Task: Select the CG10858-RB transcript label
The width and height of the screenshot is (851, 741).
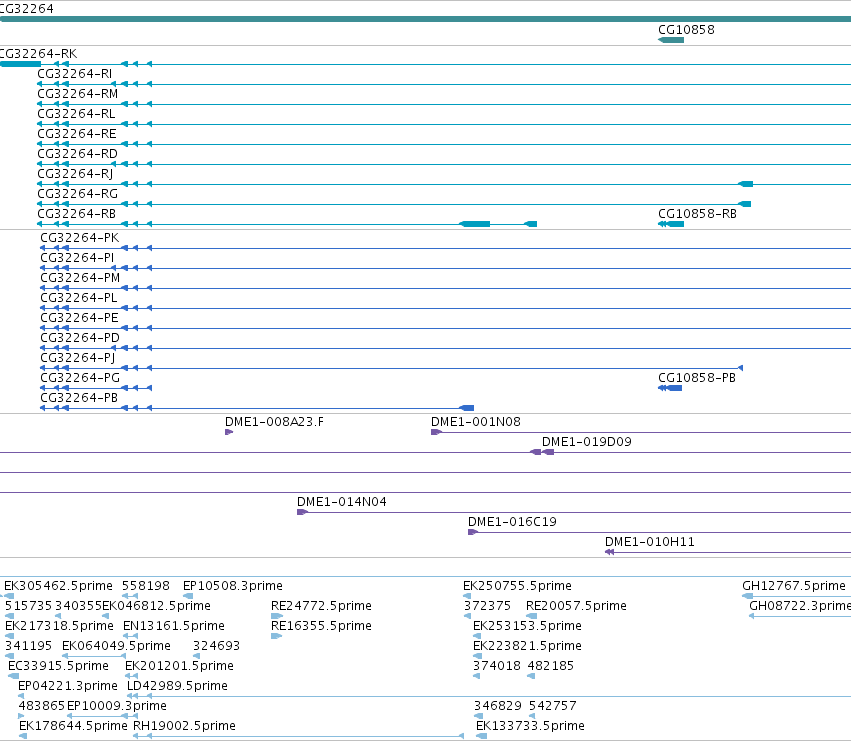Action: [x=697, y=214]
